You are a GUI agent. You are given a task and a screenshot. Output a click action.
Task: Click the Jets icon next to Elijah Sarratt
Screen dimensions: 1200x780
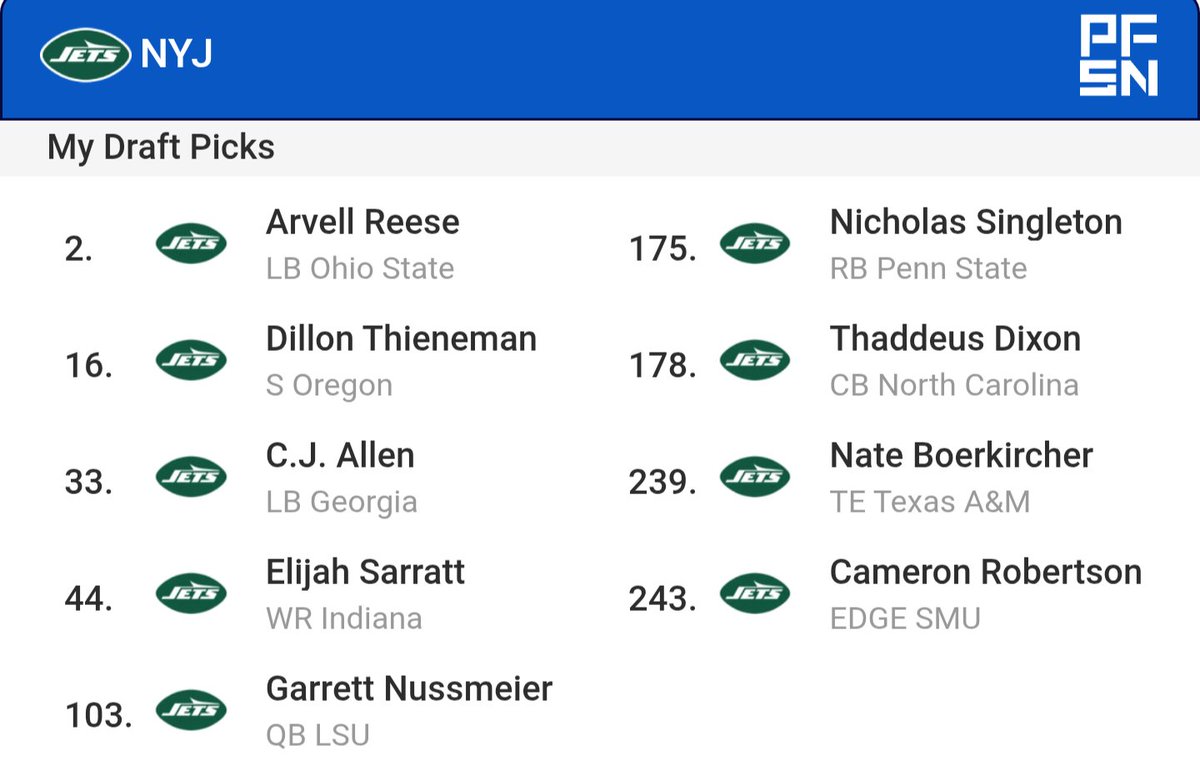tap(191, 594)
